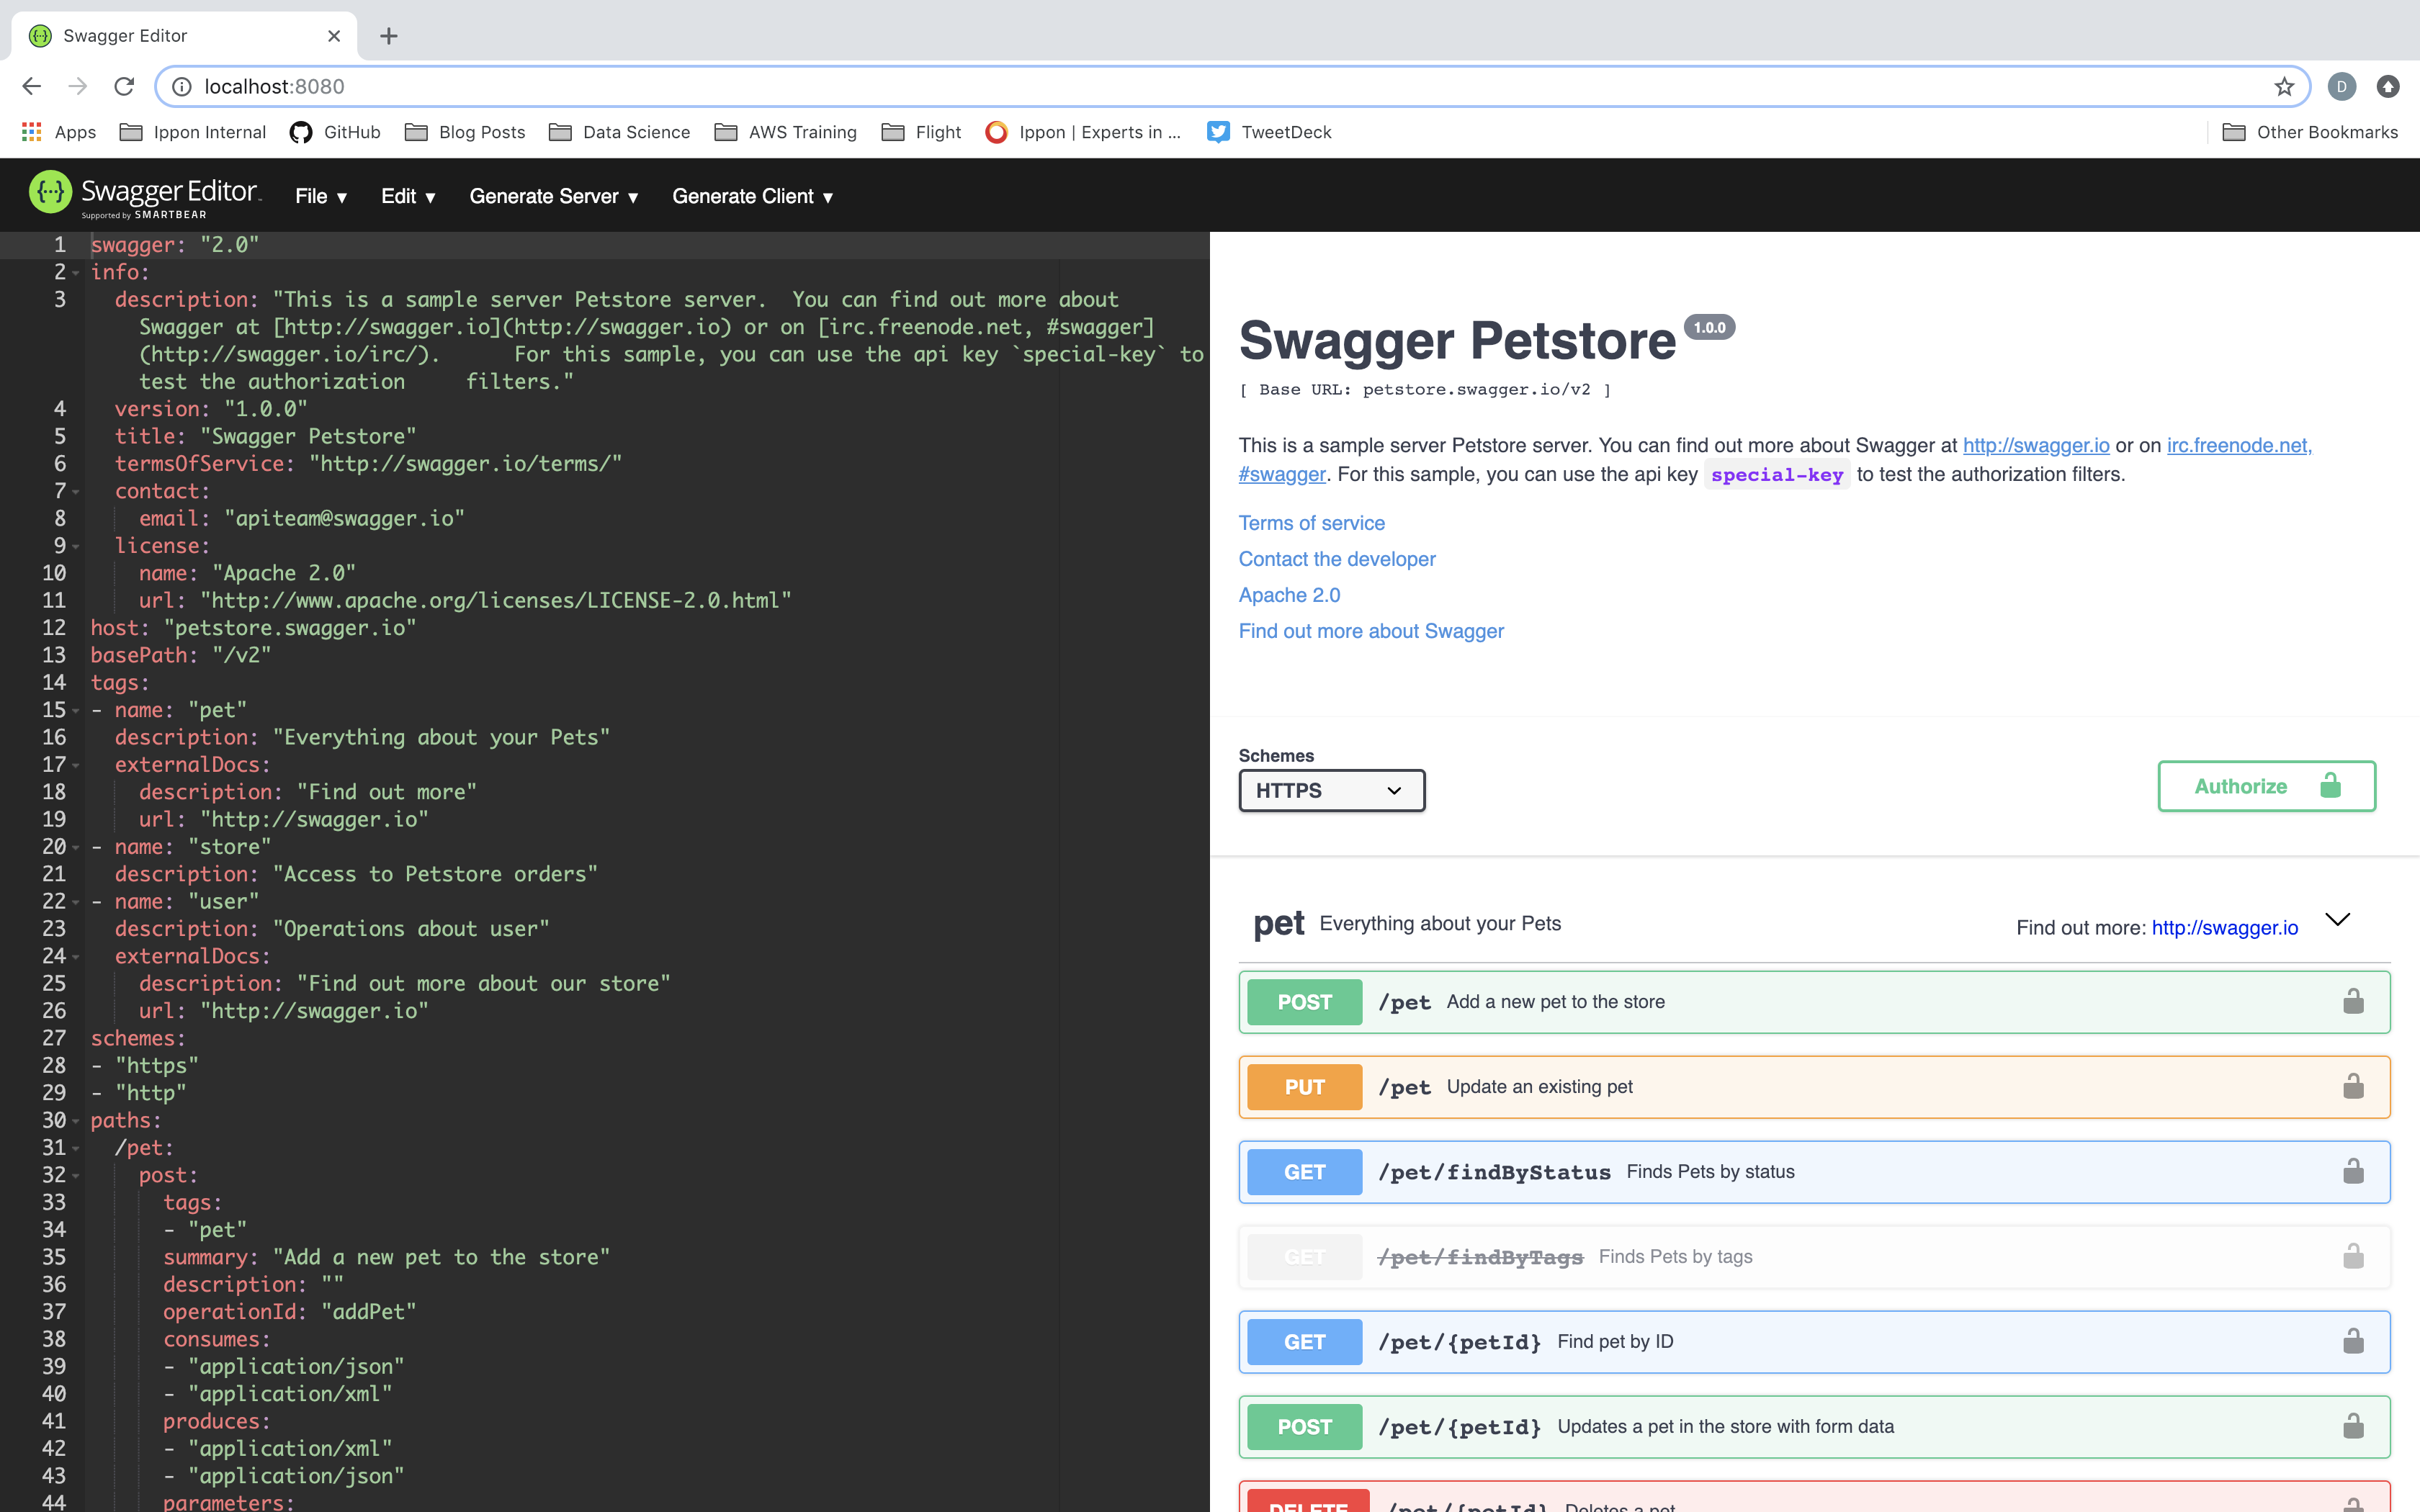Screen dimensions: 2420x1512
Task: Fold the paths block at line 30
Action: point(76,1121)
